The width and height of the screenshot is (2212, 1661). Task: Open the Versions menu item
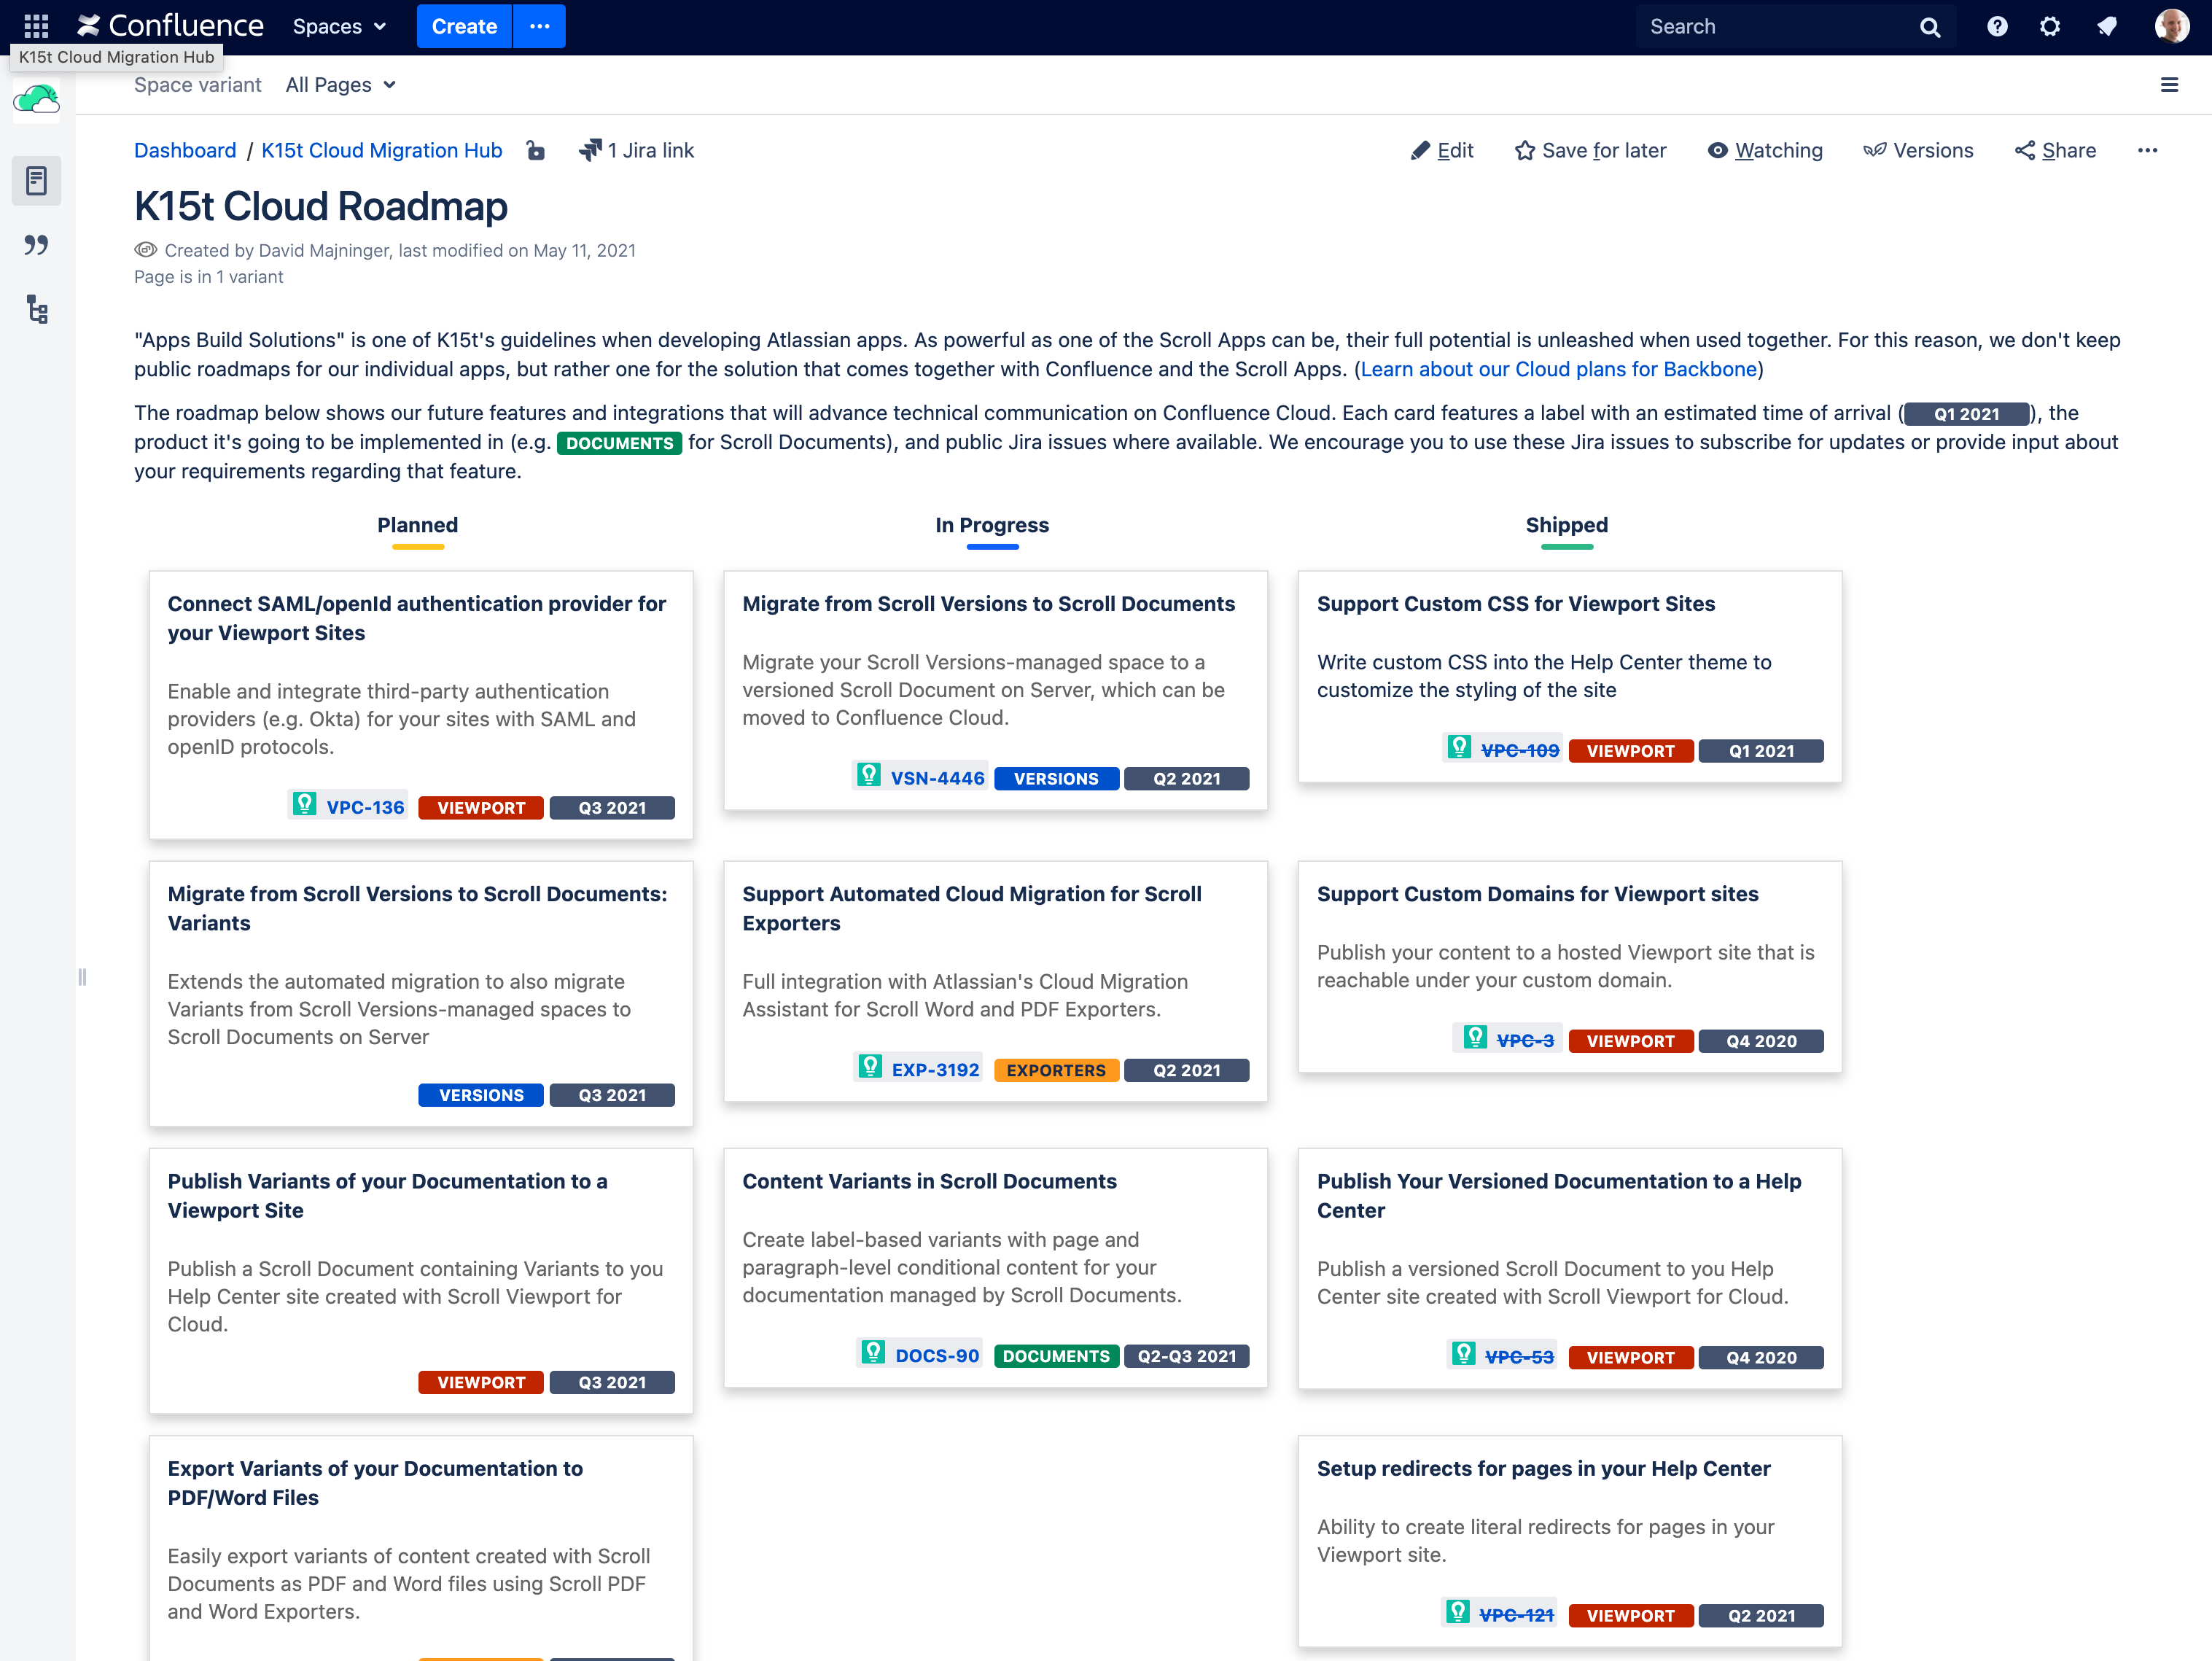pos(1918,151)
